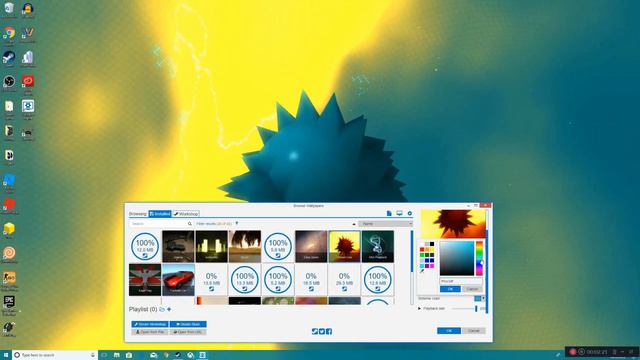Click the monitor display icon
640x360 pixels.
click(399, 213)
